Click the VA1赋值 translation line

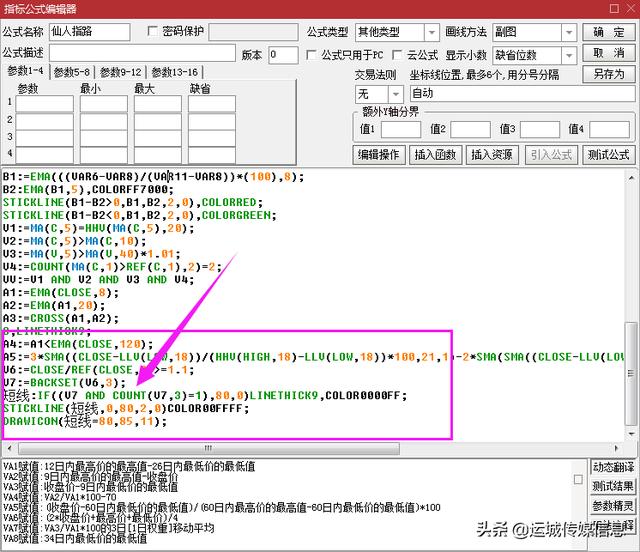tap(129, 466)
